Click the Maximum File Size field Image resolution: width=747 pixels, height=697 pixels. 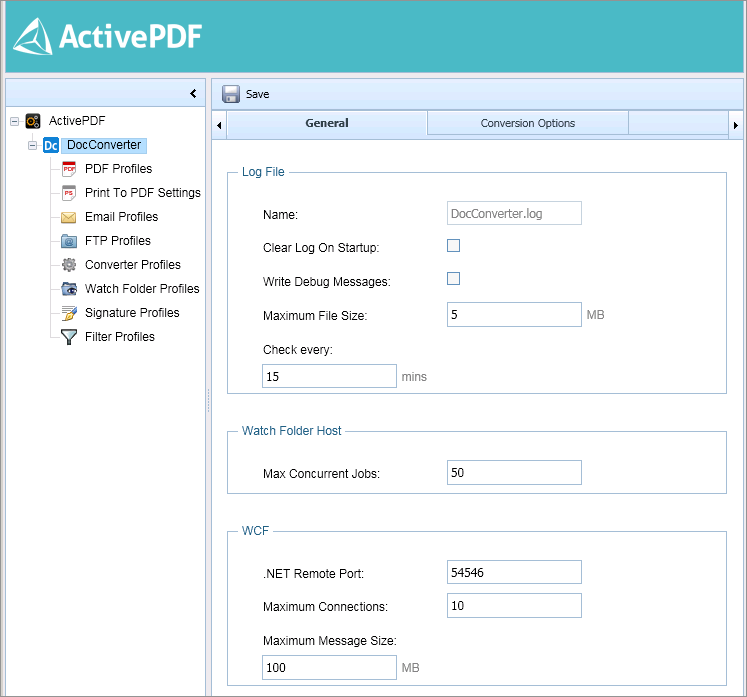point(514,314)
